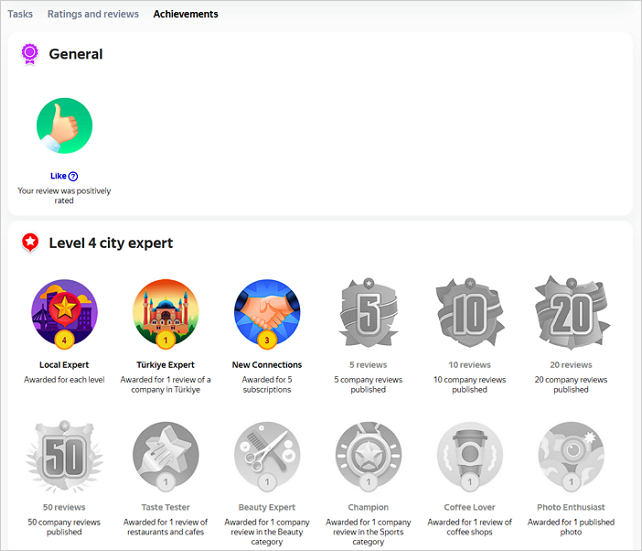This screenshot has height=551, width=642.
Task: Select the Photo Enthusiast camera badge
Action: pyautogui.click(x=570, y=455)
